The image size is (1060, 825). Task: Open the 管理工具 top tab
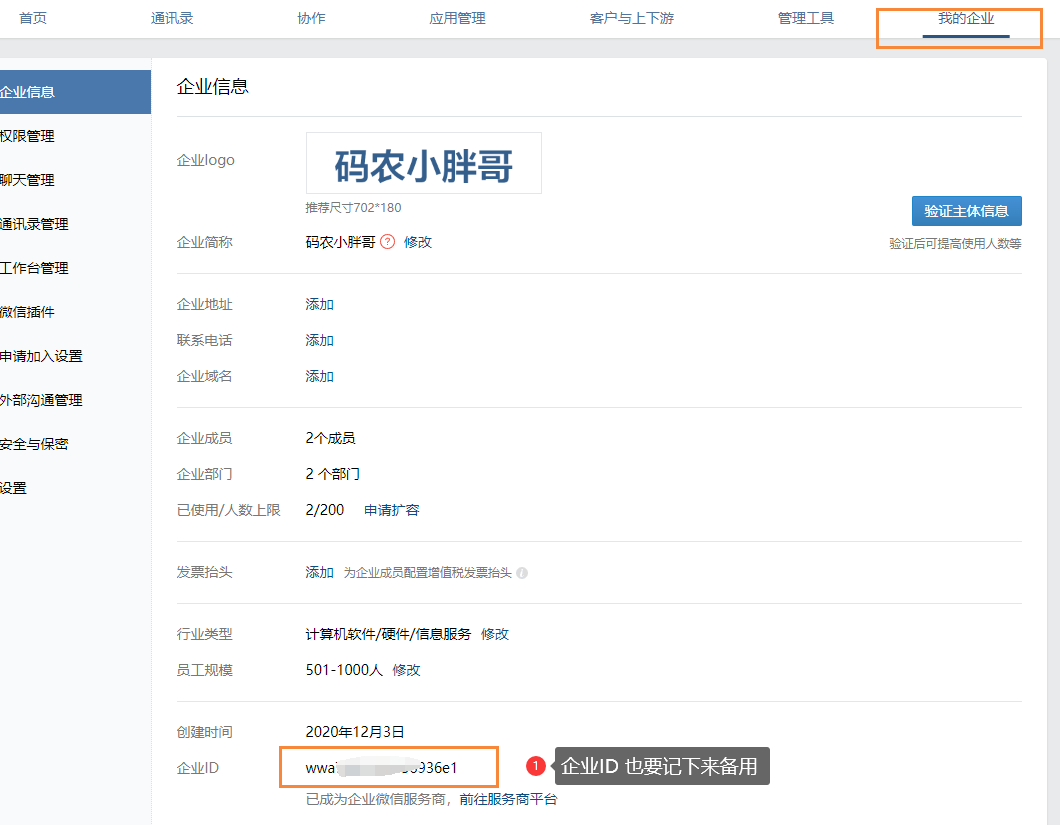(806, 18)
